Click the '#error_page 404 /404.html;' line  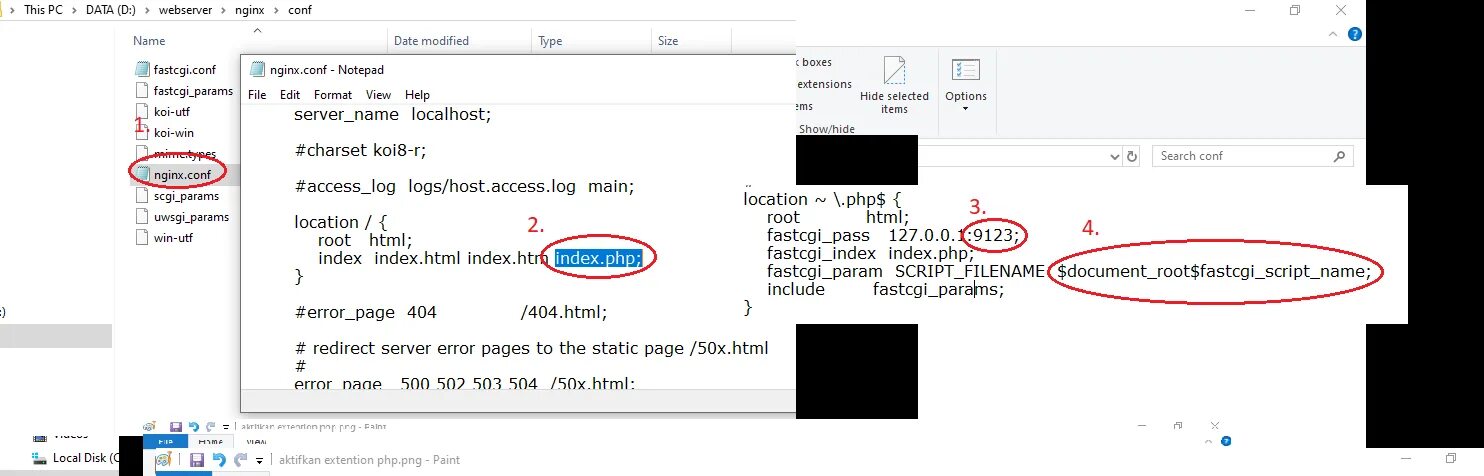coord(450,312)
